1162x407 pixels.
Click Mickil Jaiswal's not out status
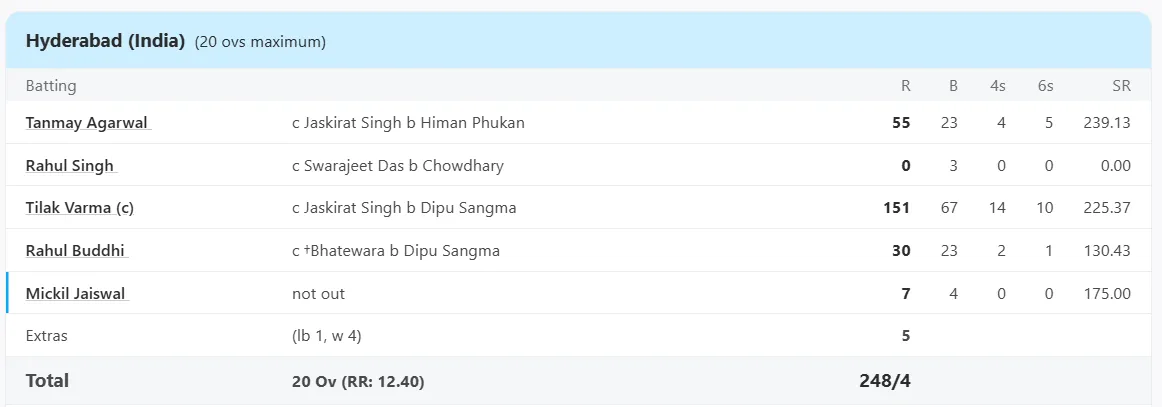[319, 294]
